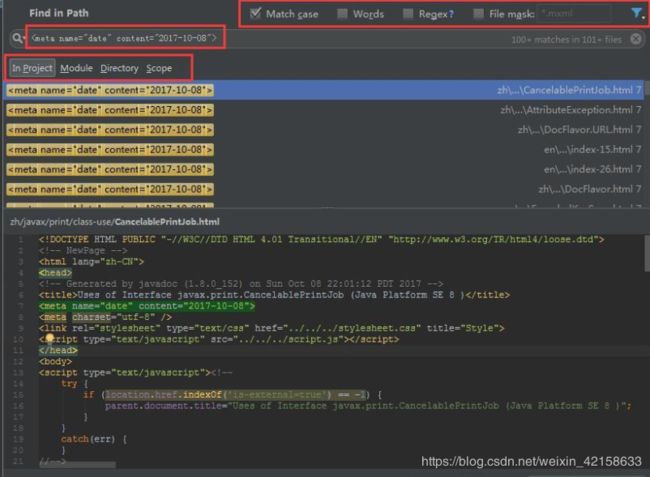650x477 pixels.
Task: Click the DOCTYPE line in preview
Action: coord(321,240)
